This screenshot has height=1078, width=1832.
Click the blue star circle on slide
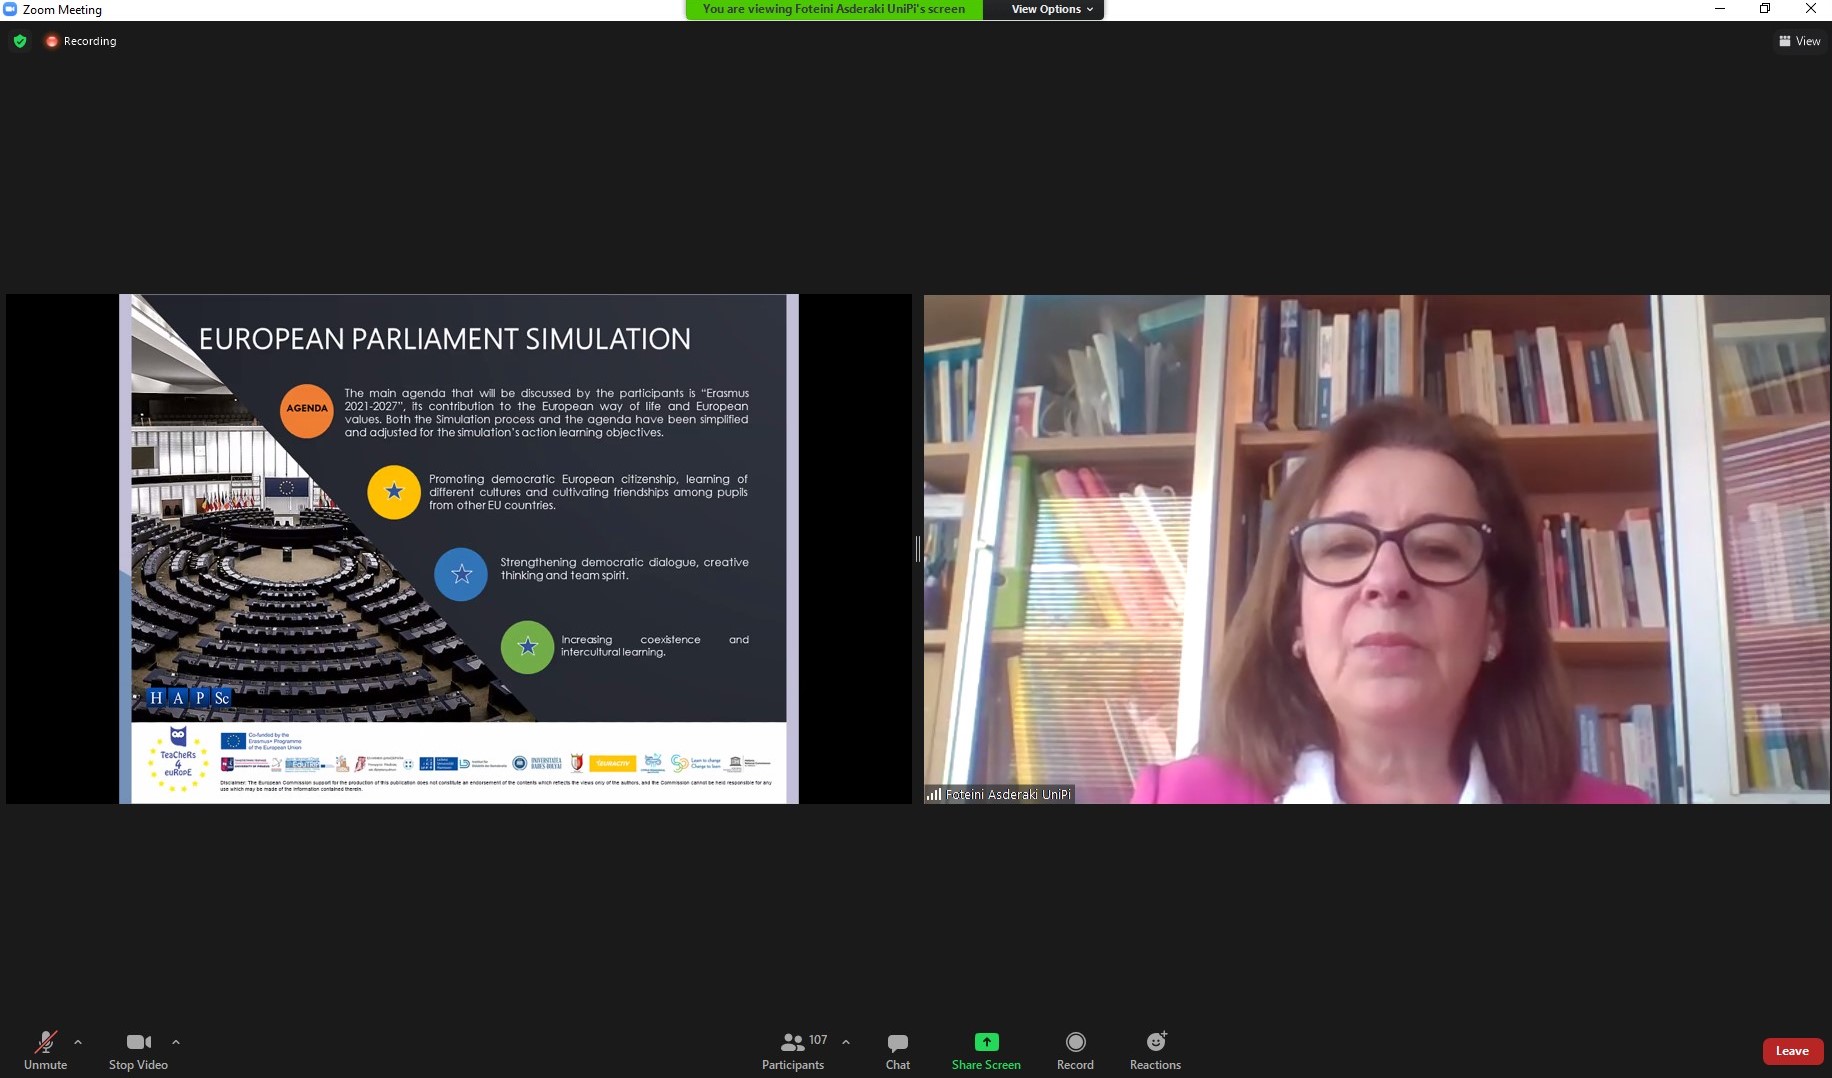click(x=461, y=574)
